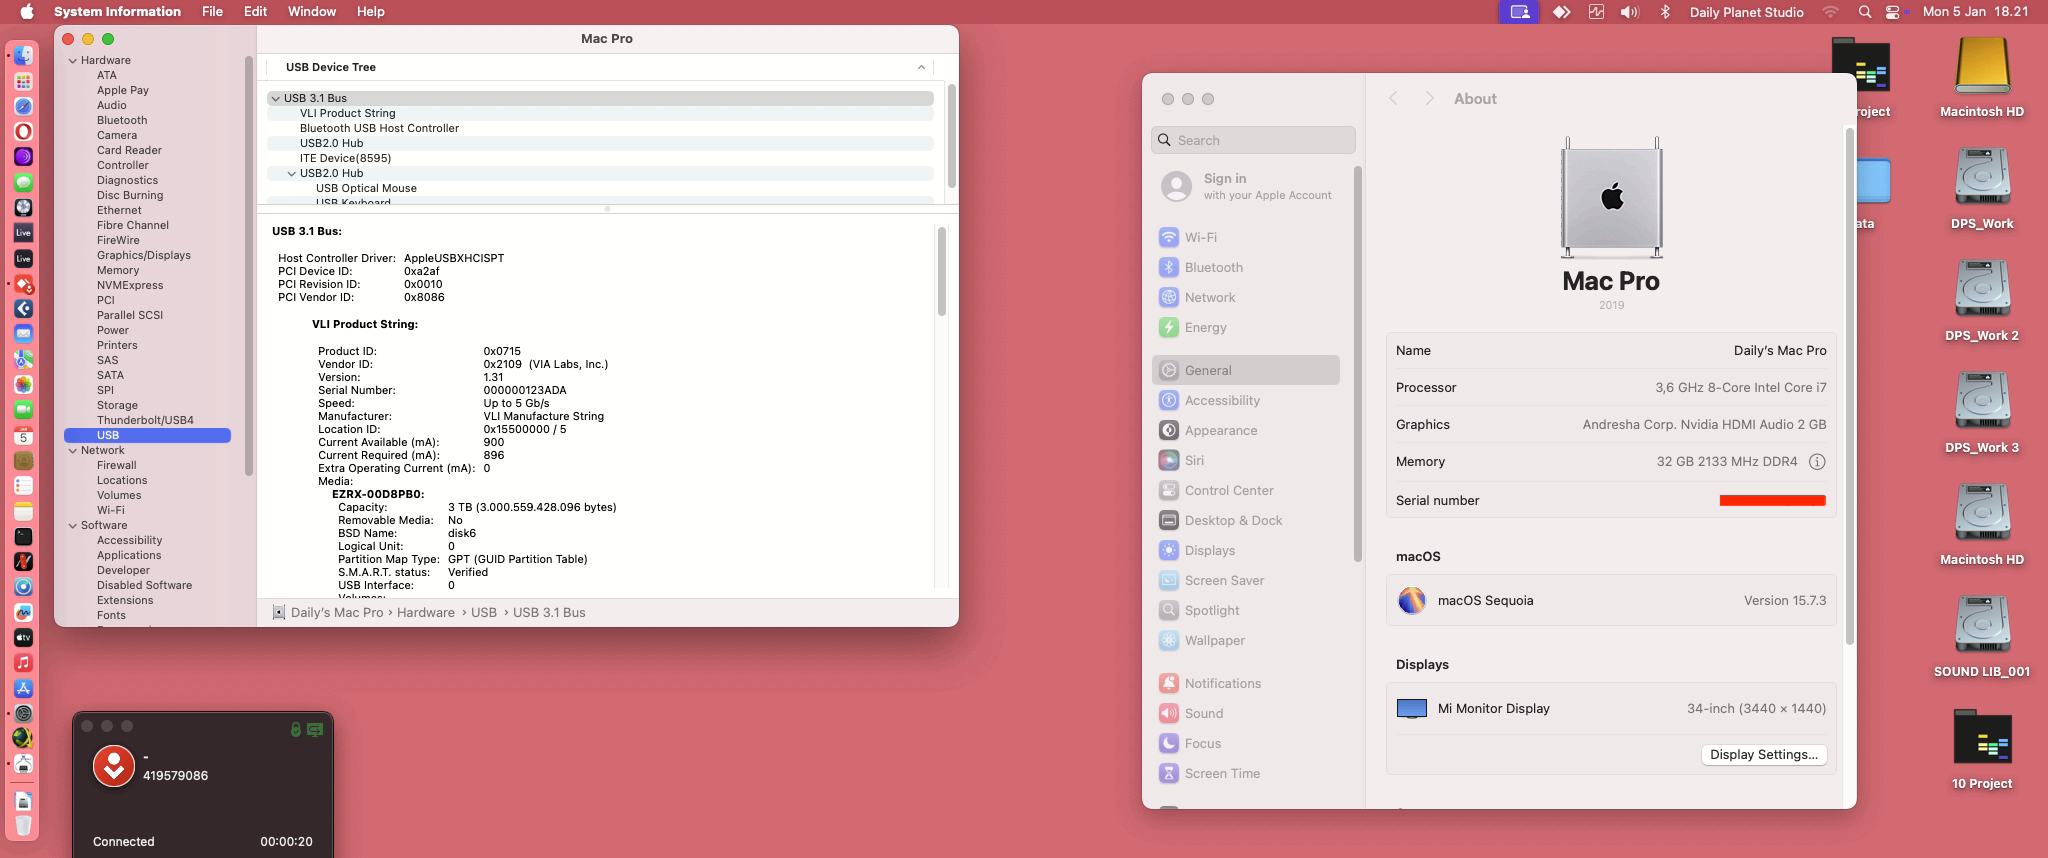The image size is (2048, 858).
Task: Open the Window menu
Action: 312,12
